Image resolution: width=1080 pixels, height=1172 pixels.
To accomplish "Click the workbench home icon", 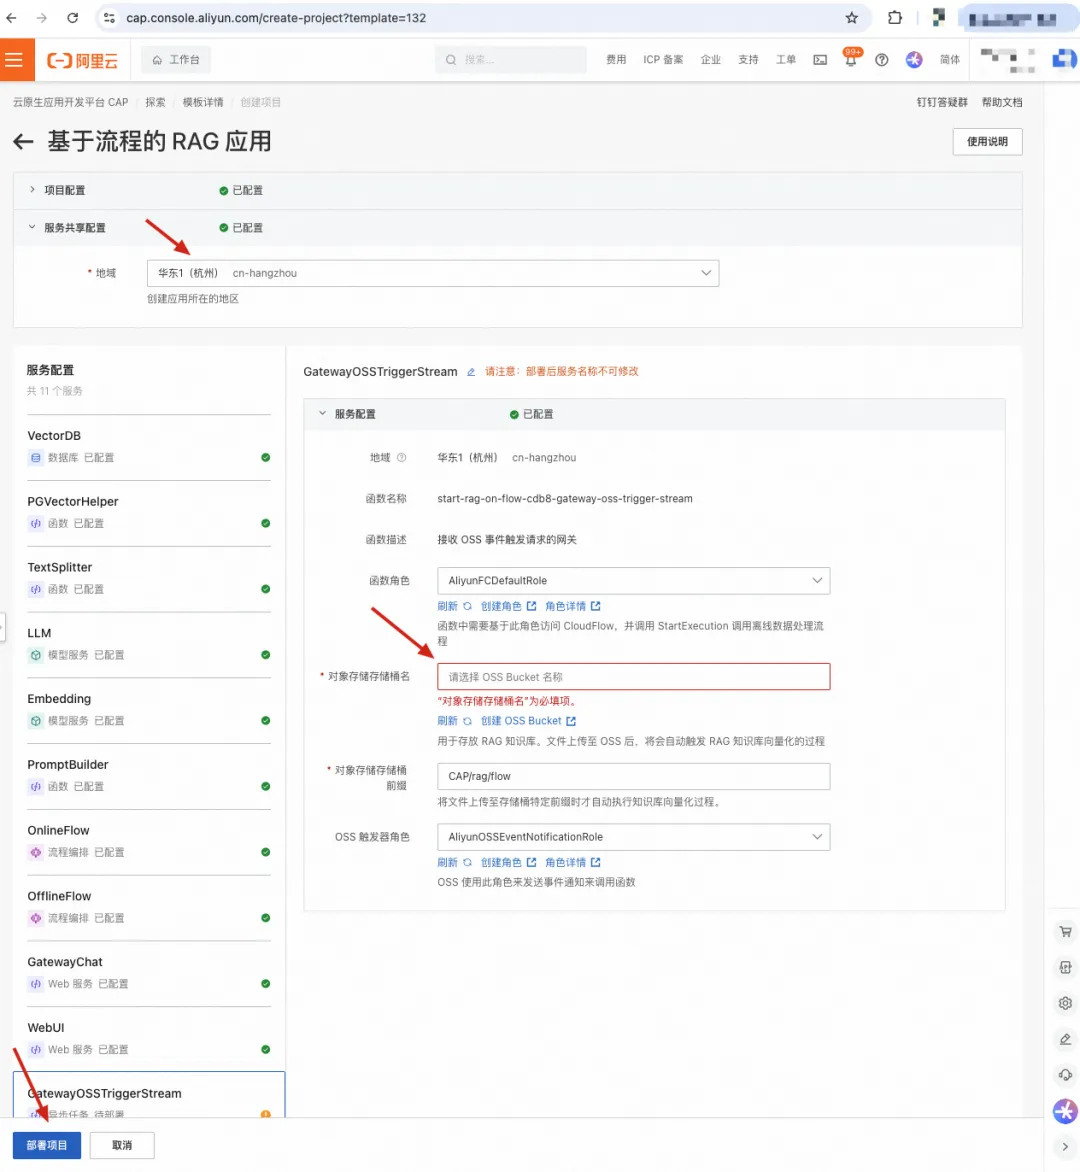I will [x=157, y=60].
